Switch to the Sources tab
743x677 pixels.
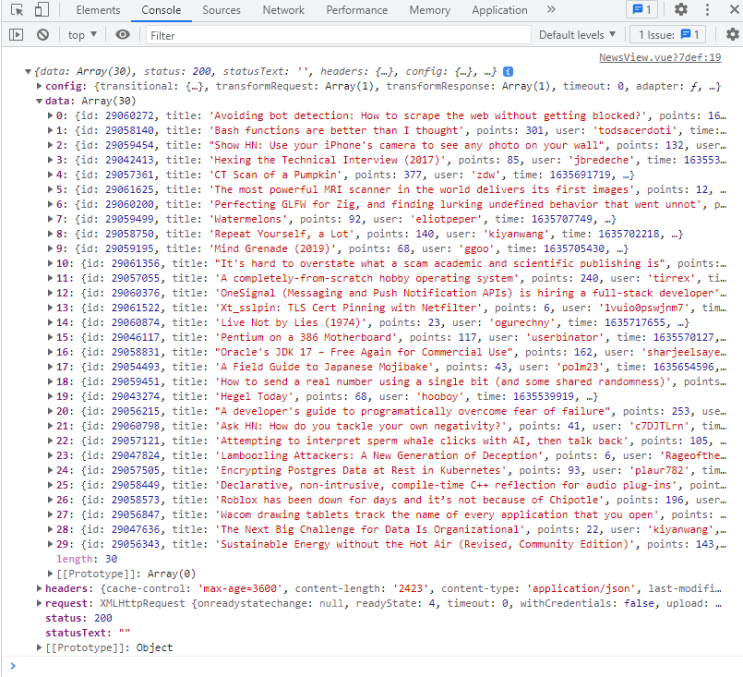coord(221,10)
